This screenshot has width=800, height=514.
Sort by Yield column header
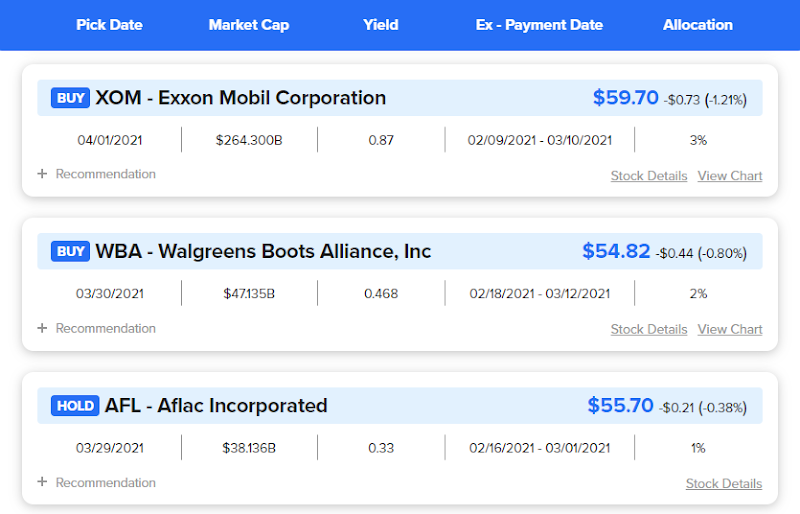[x=381, y=25]
